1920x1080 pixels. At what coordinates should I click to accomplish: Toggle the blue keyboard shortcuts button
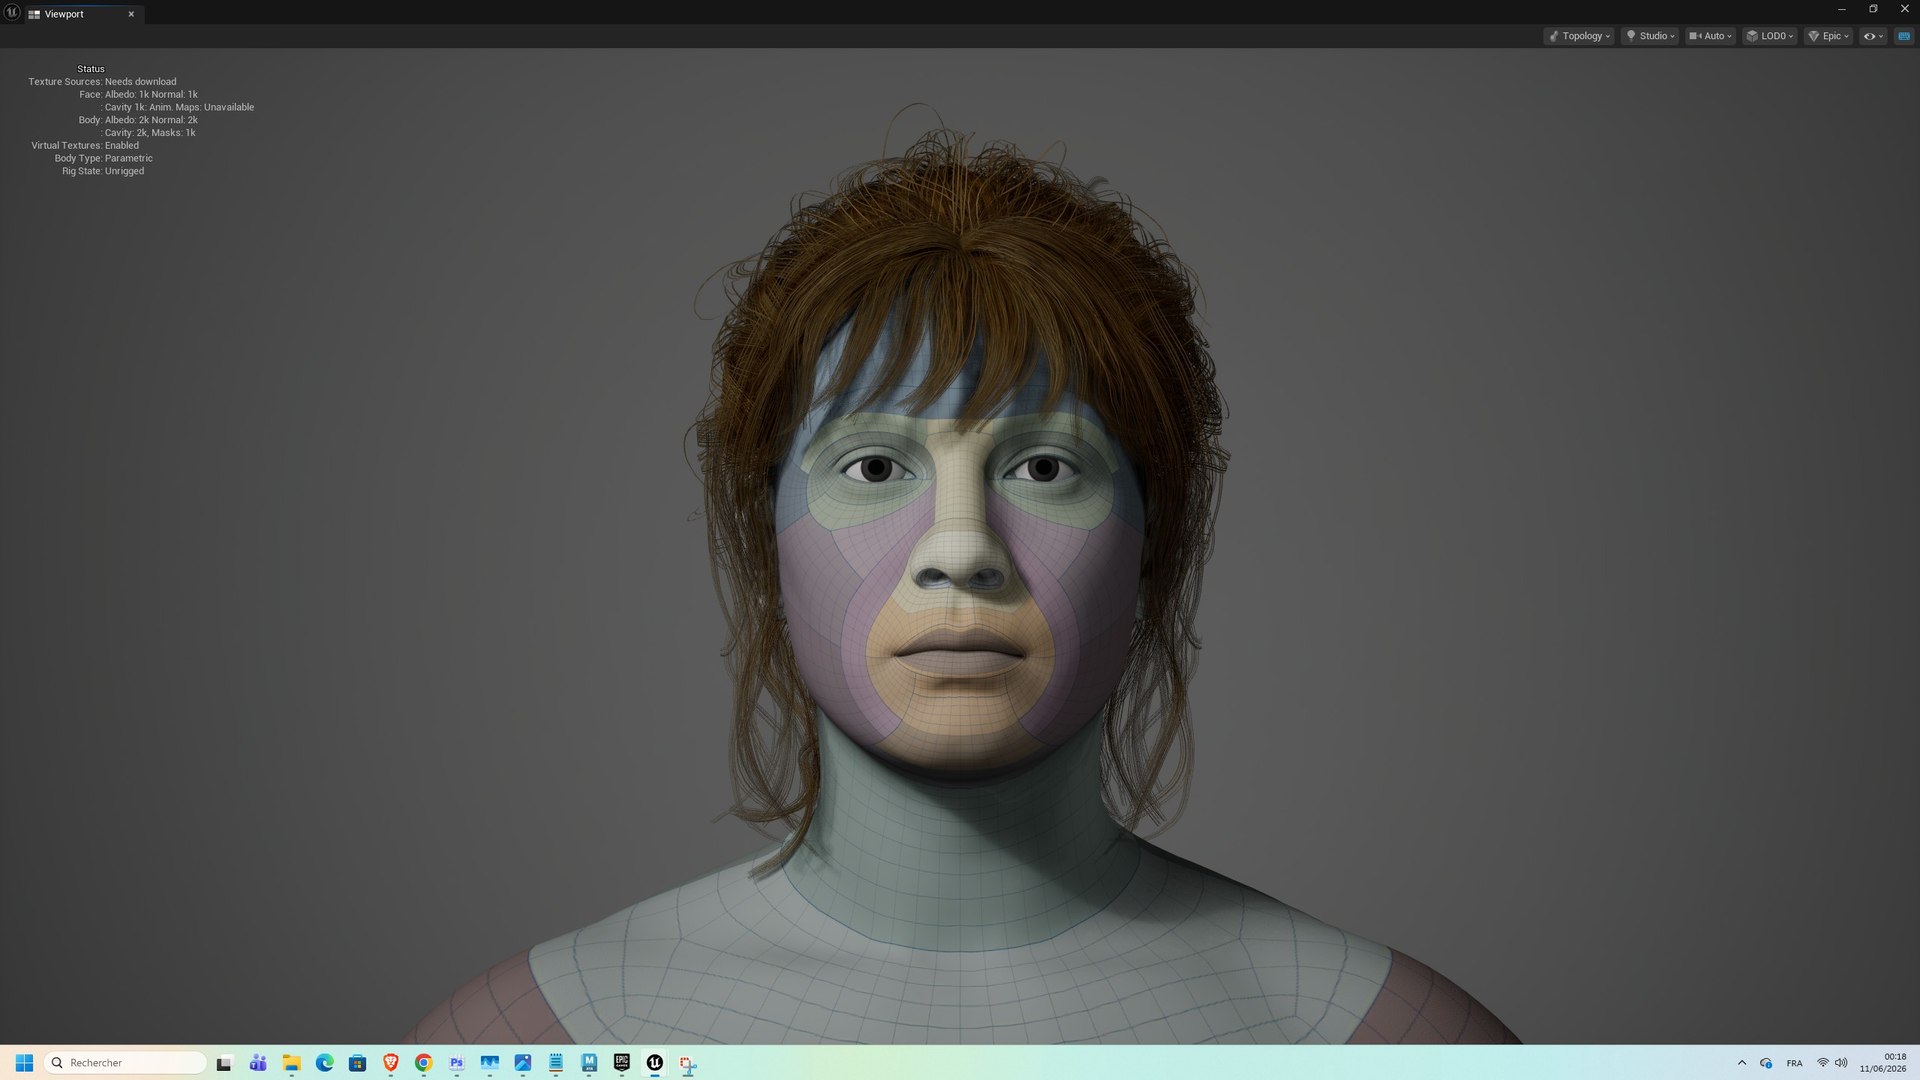(x=1904, y=36)
